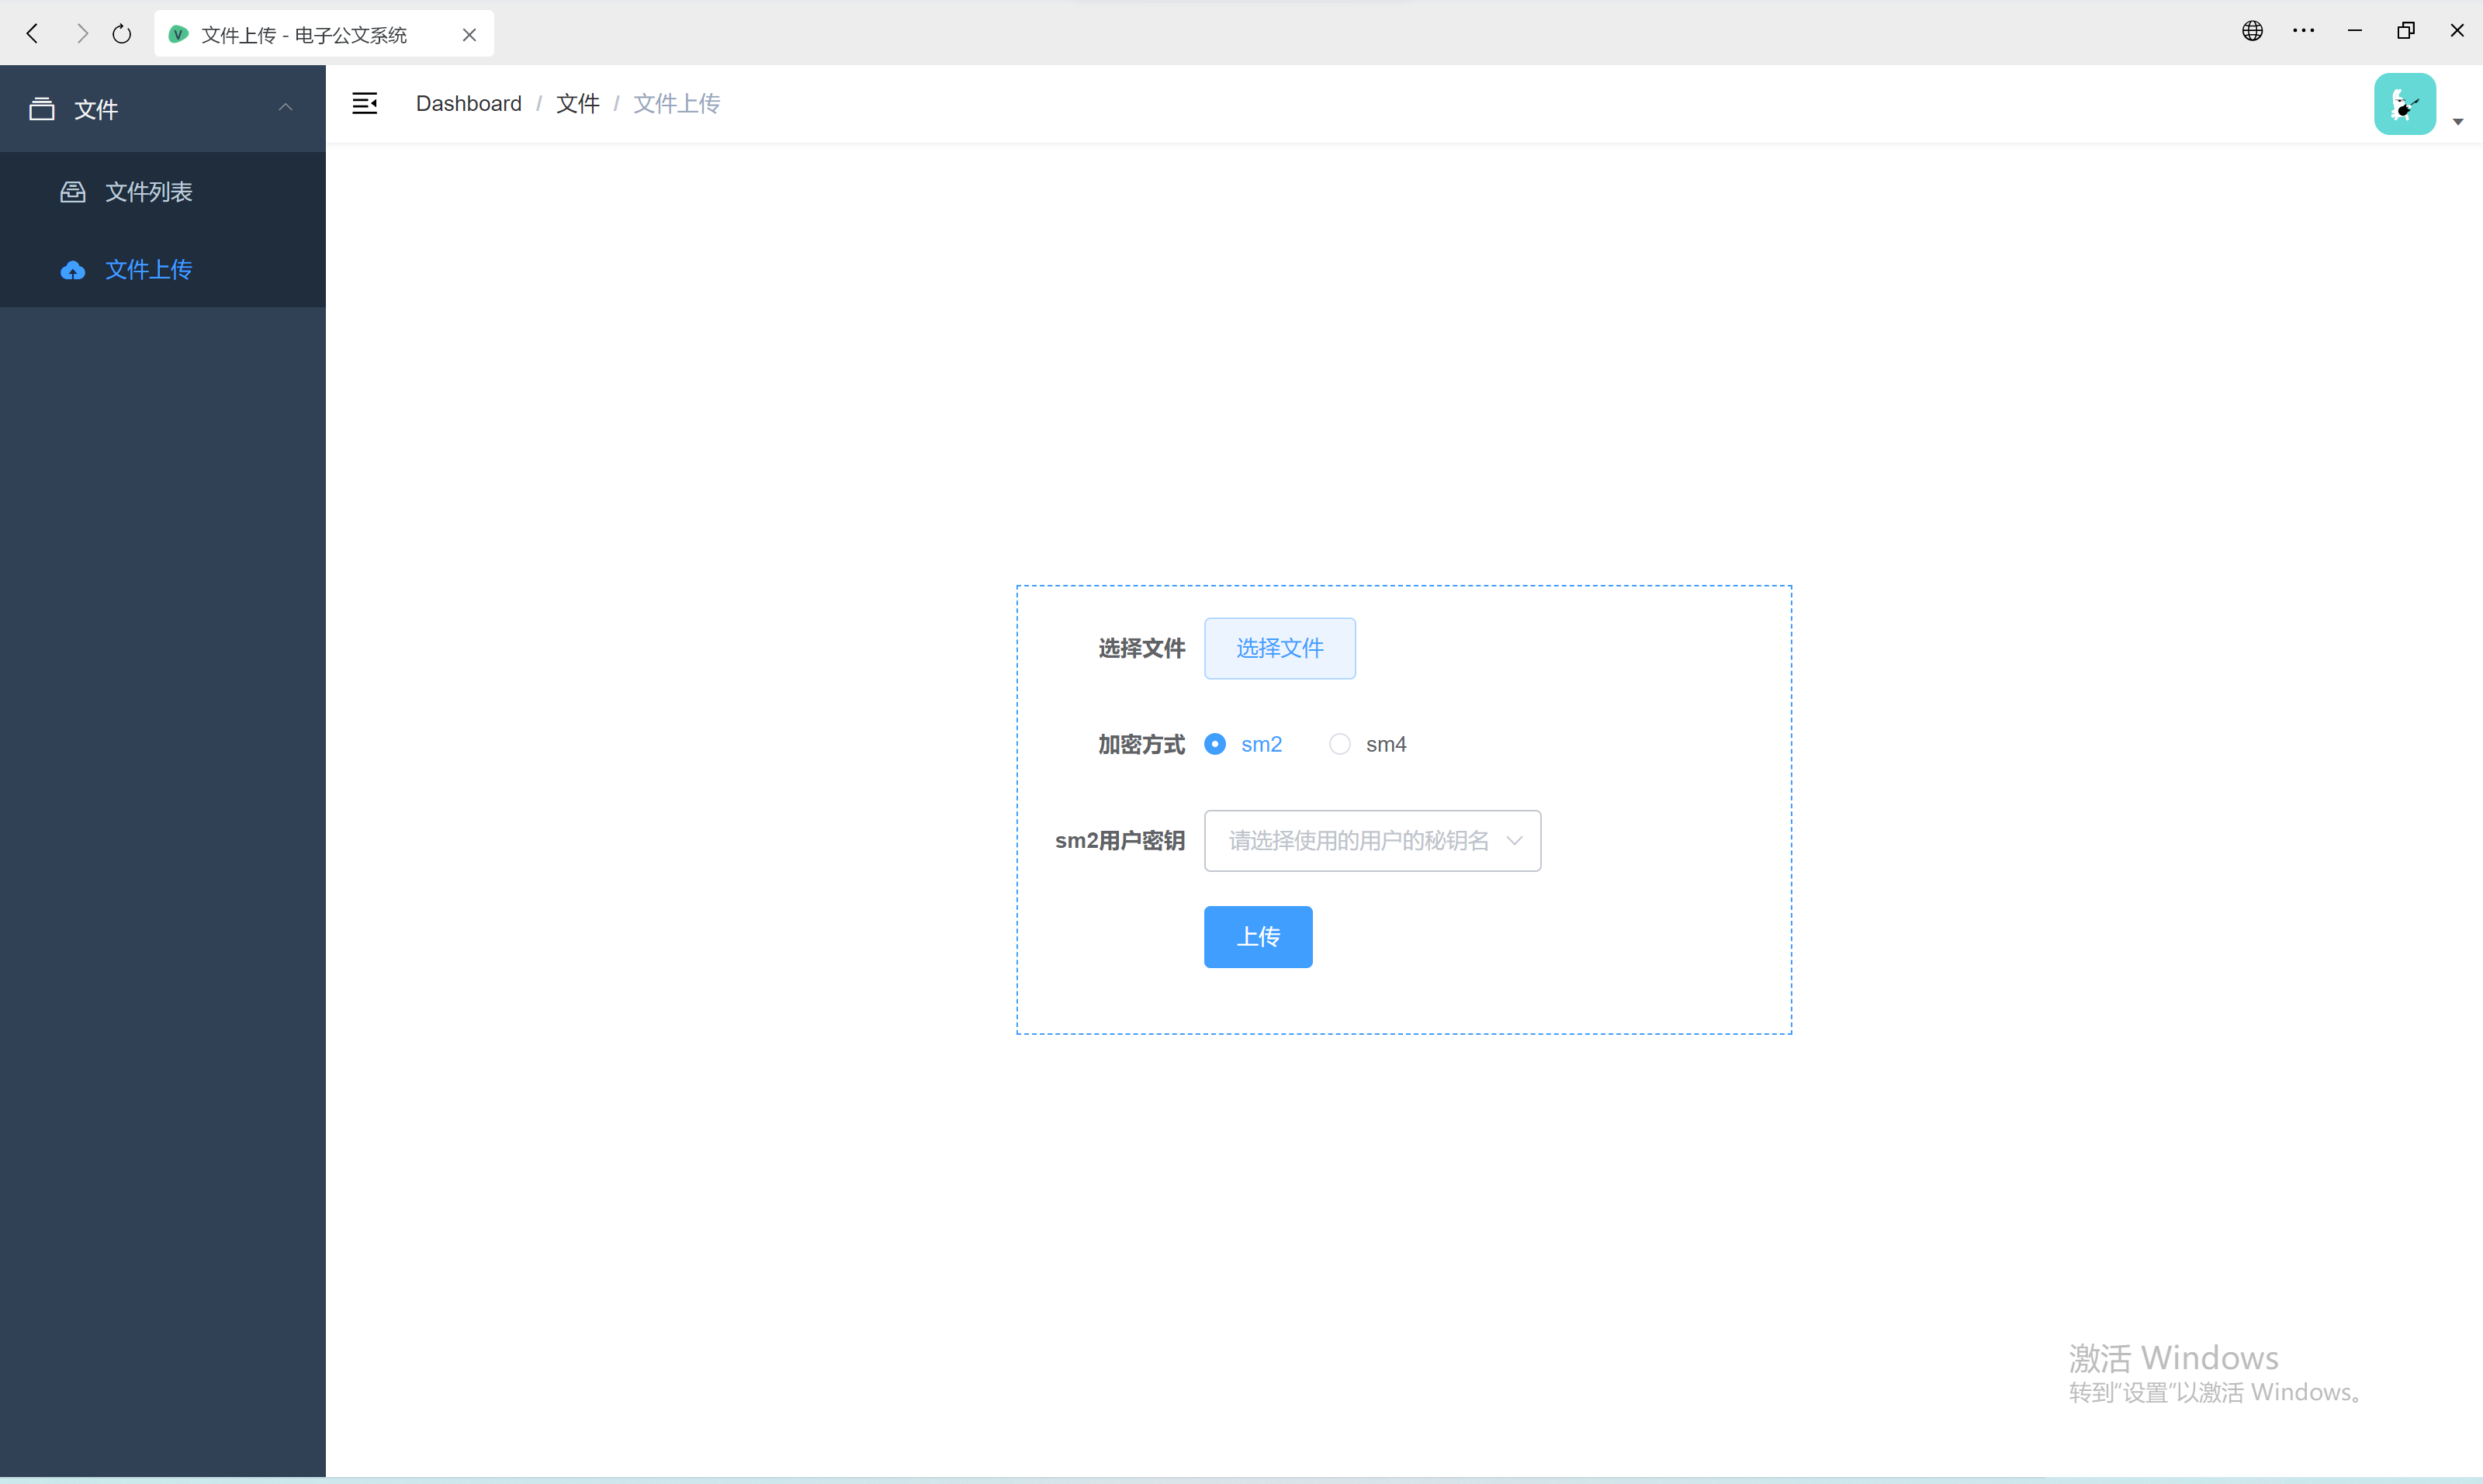Collapse the 文件 sidebar menu chevron

click(x=286, y=108)
